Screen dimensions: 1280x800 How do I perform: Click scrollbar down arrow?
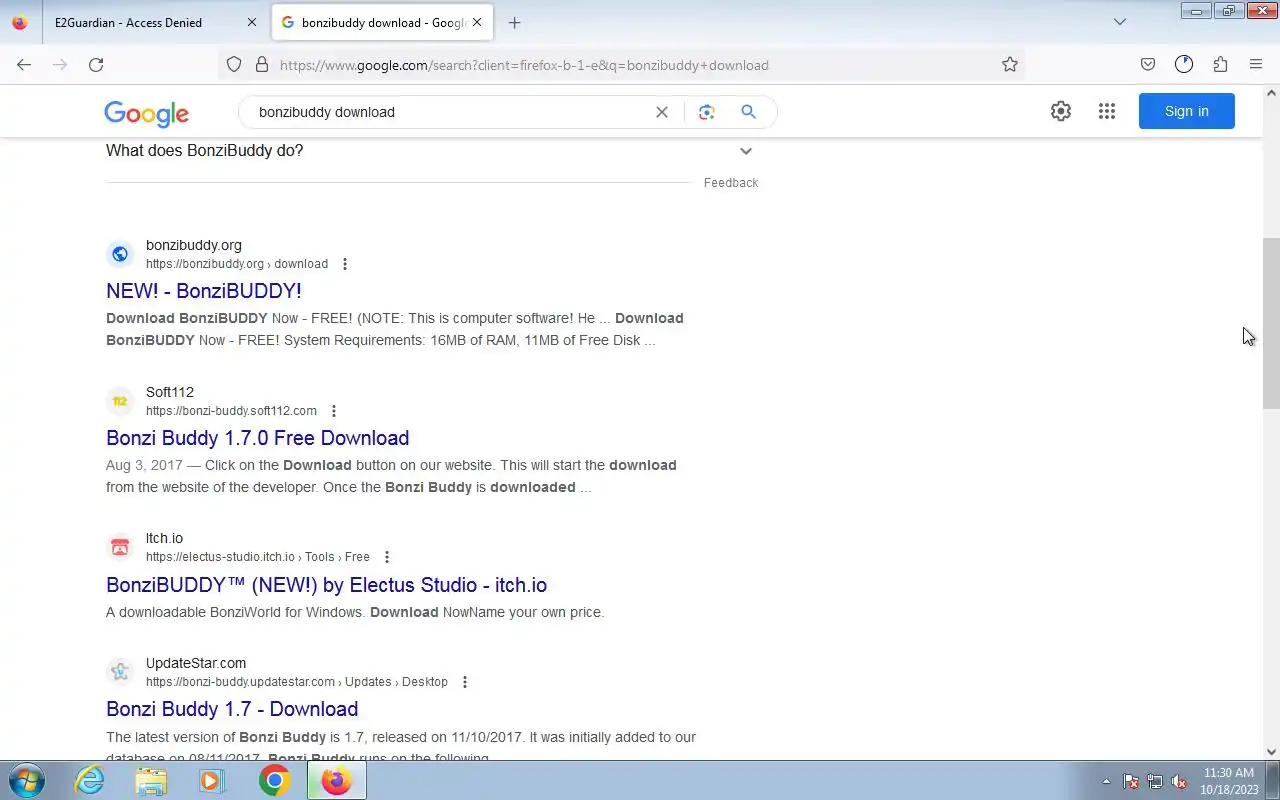click(x=1271, y=752)
